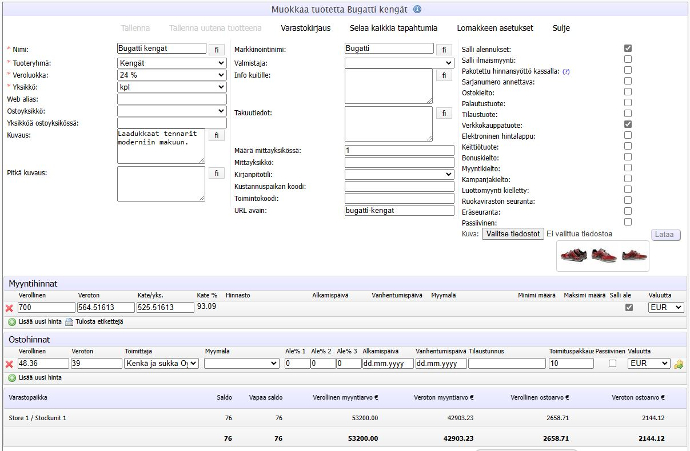Click the icon beside the purchase price currency
Image resolution: width=690 pixels, height=451 pixels.
click(679, 364)
